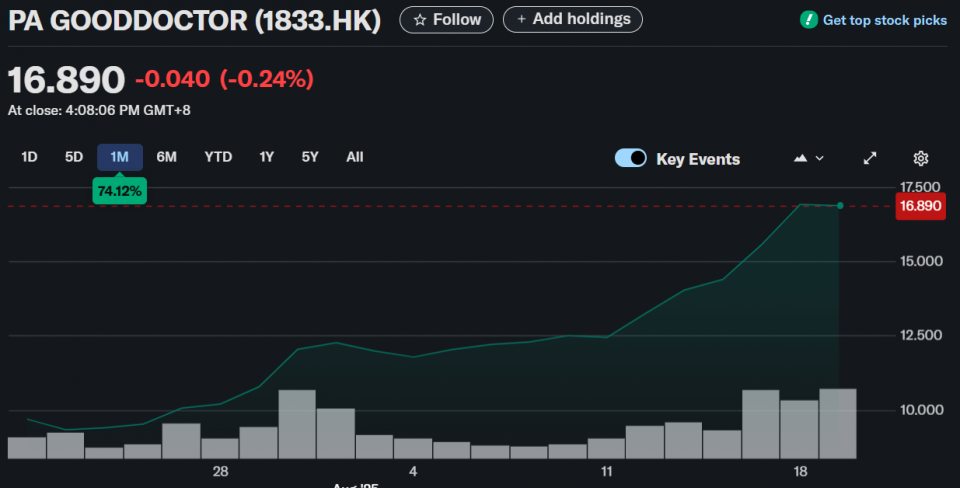Click the 10.000 price axis label
960x488 pixels.
tap(921, 410)
